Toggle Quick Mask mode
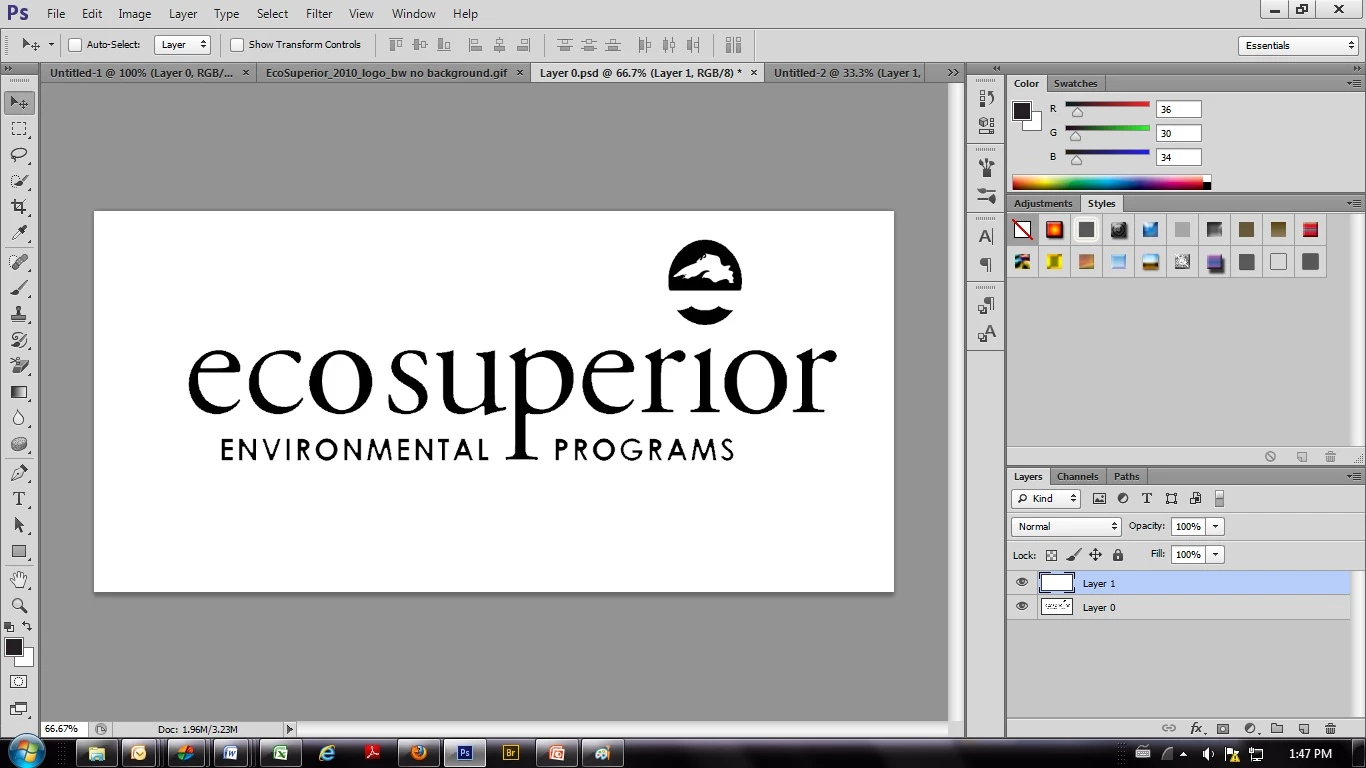Screen dimensions: 1366x768 point(19,682)
